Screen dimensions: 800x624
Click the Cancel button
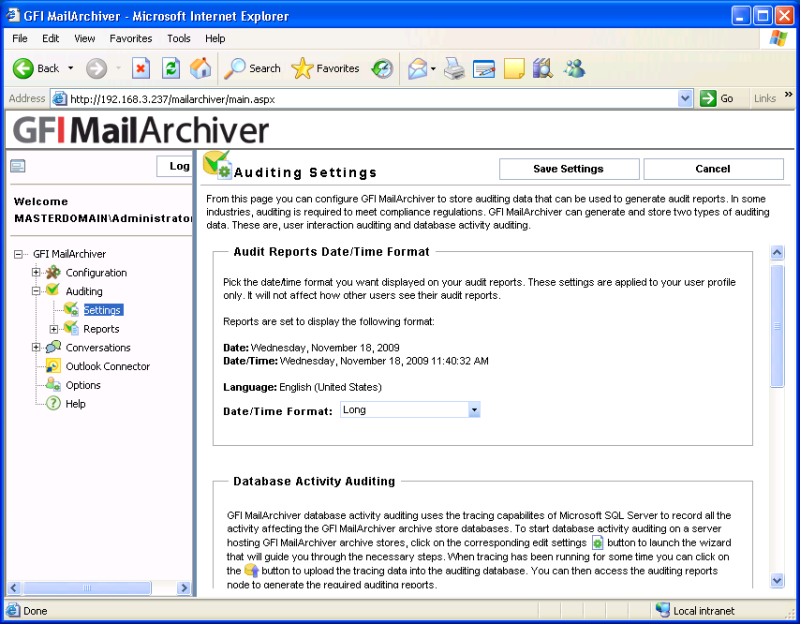(x=713, y=169)
